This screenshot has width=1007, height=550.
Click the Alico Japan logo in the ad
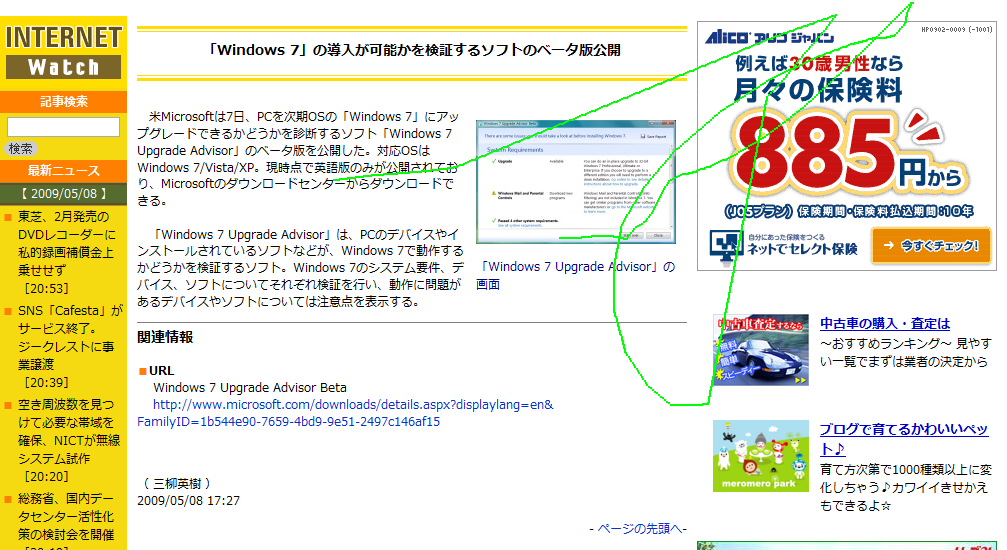click(x=769, y=37)
